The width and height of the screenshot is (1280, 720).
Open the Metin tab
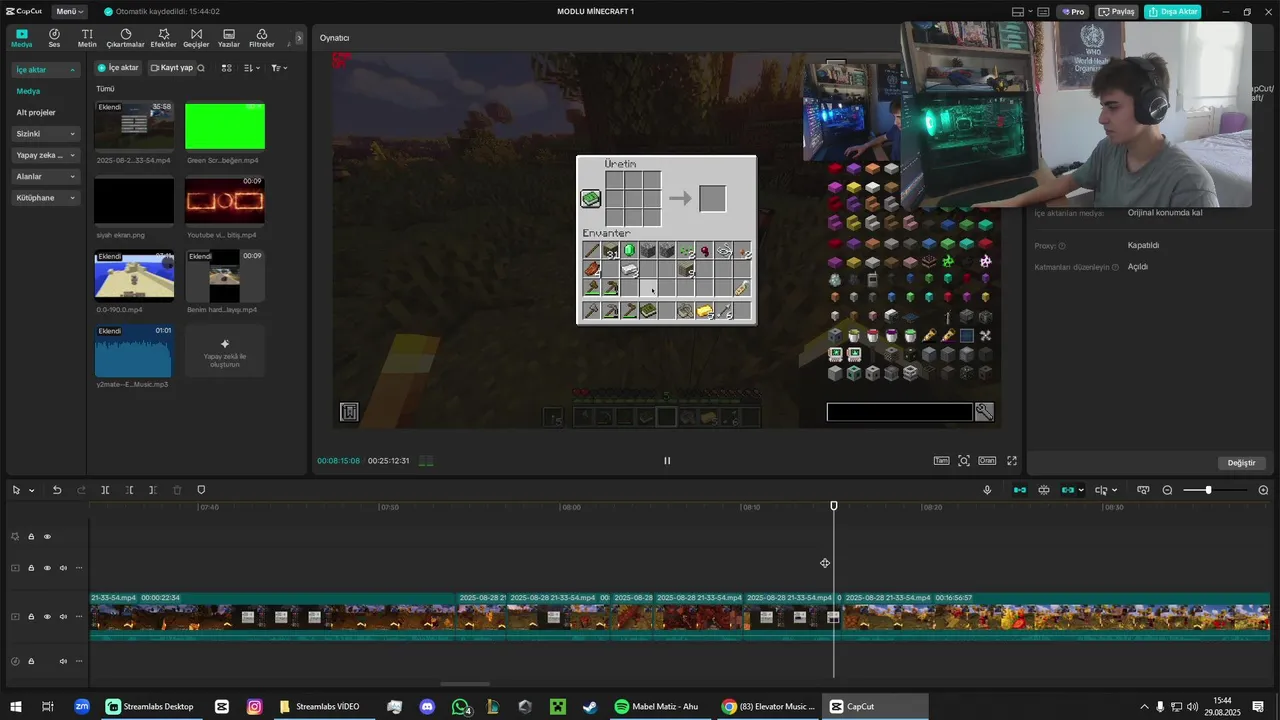click(87, 38)
